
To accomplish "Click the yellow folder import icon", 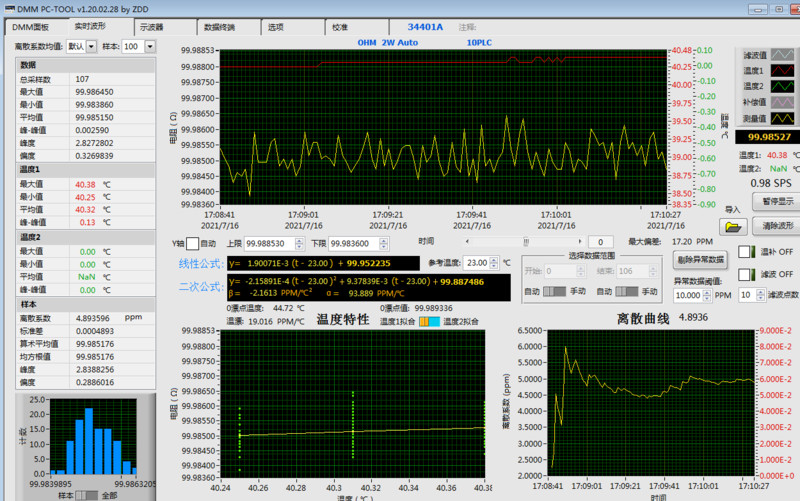I will click(x=733, y=226).
